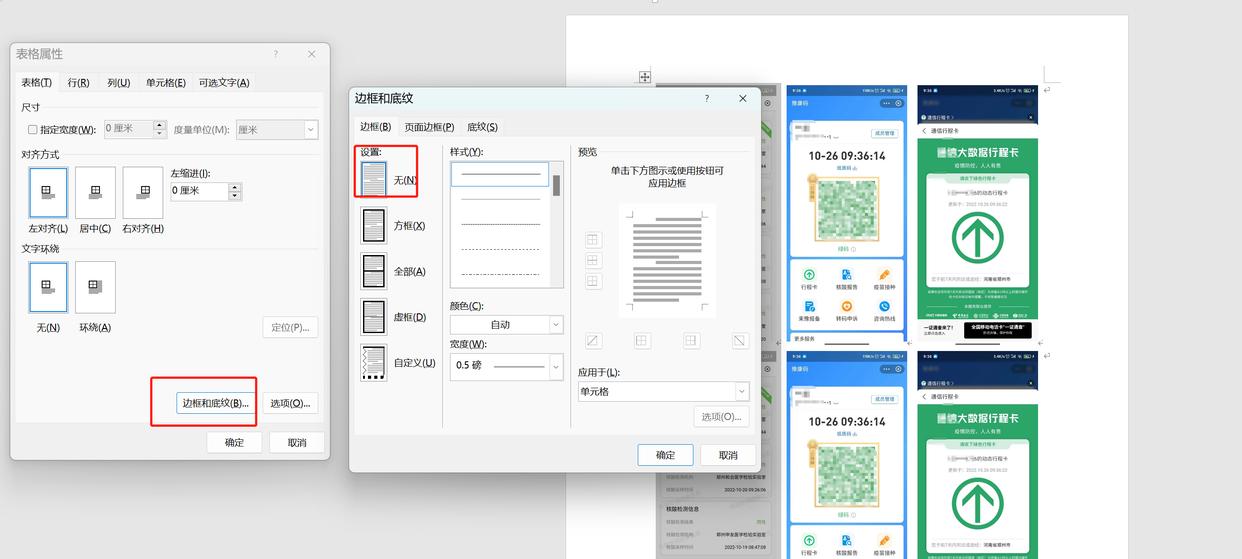Switch to the 可选文字(A) tab

pyautogui.click(x=224, y=82)
